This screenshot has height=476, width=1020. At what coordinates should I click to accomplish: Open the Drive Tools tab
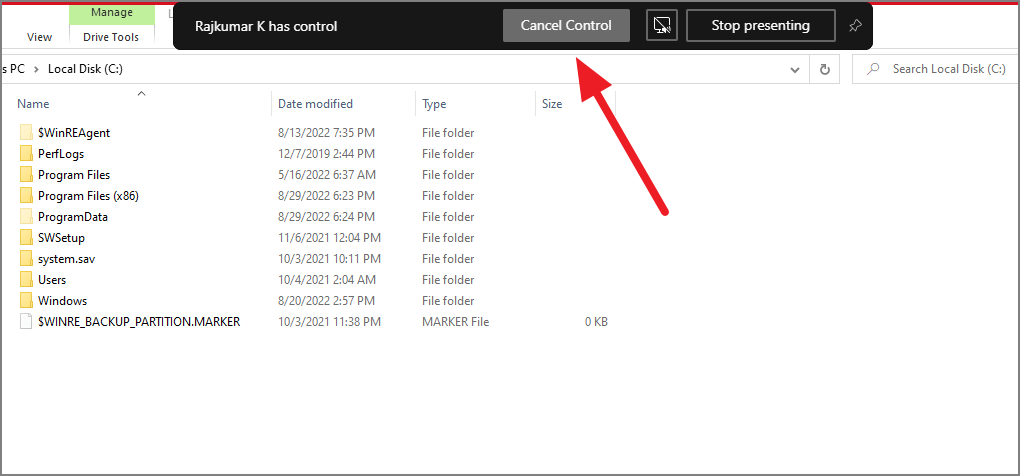pyautogui.click(x=111, y=37)
